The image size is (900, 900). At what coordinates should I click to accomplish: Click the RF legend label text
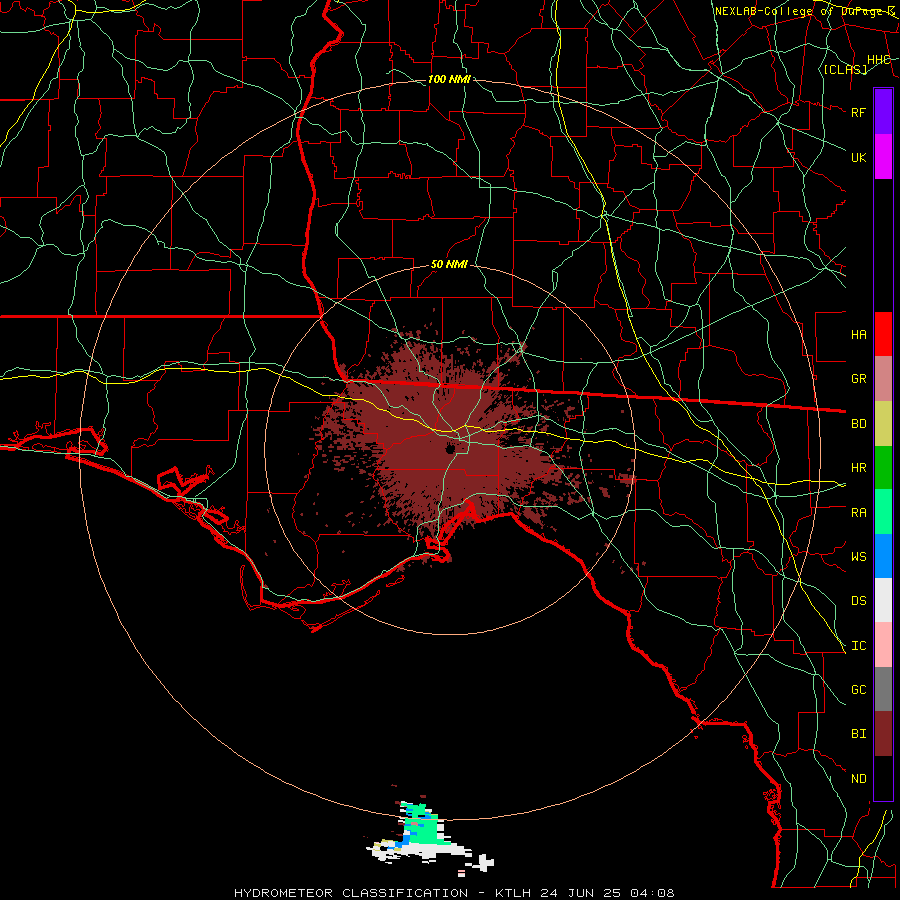[859, 112]
